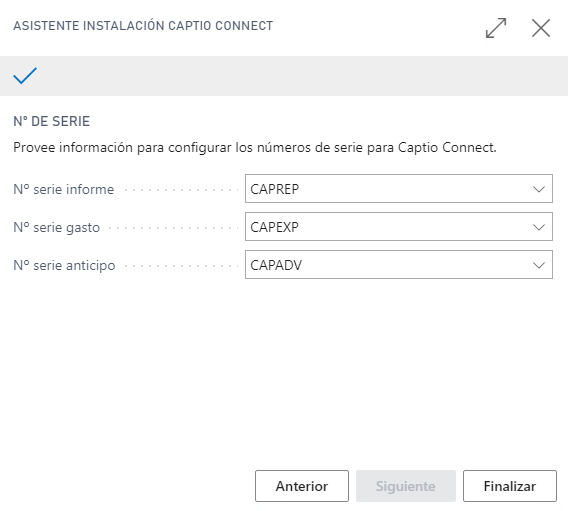Select the Nº serie anticipo label

point(64,265)
